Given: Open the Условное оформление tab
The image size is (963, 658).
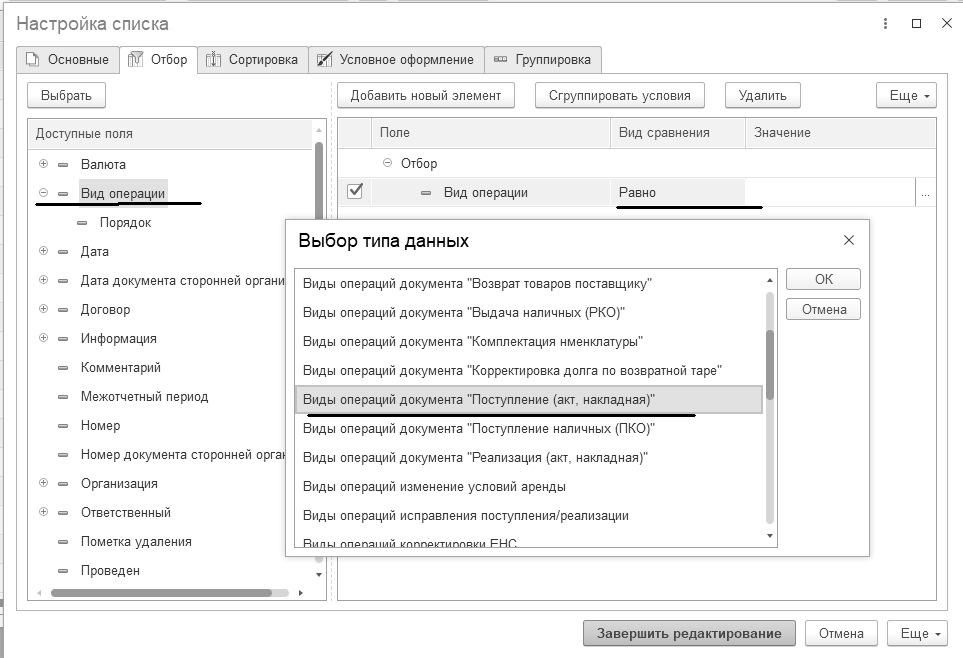Looking at the screenshot, I should click(396, 60).
